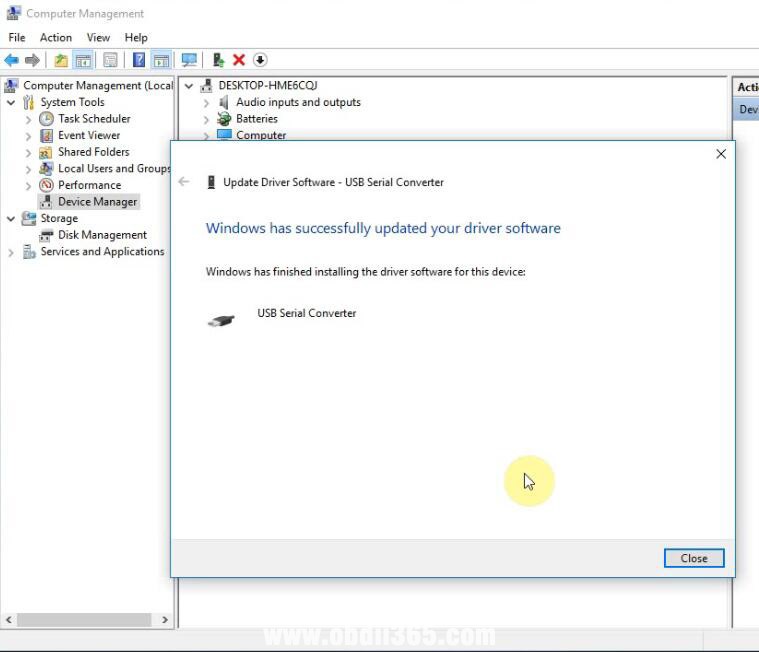The image size is (759, 652).
Task: Click 'Windows has successfully updated' heading
Action: (x=383, y=228)
